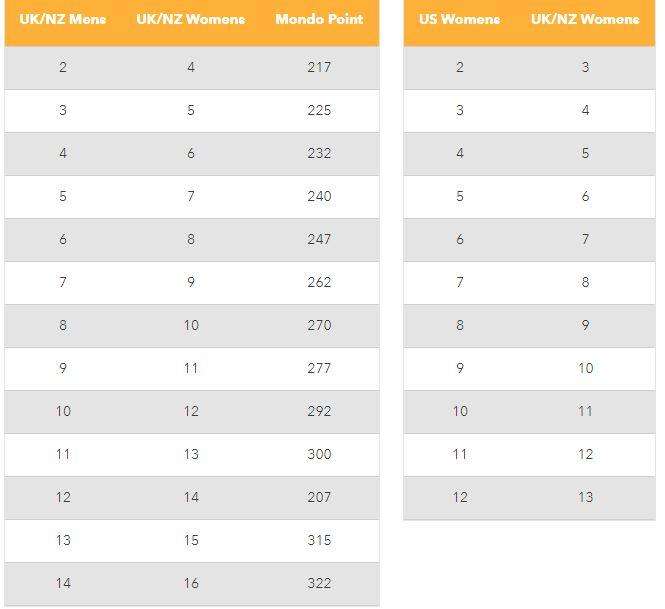This screenshot has width=665, height=609.
Task: Click the UK/NZ Mens column header
Action: (63, 19)
